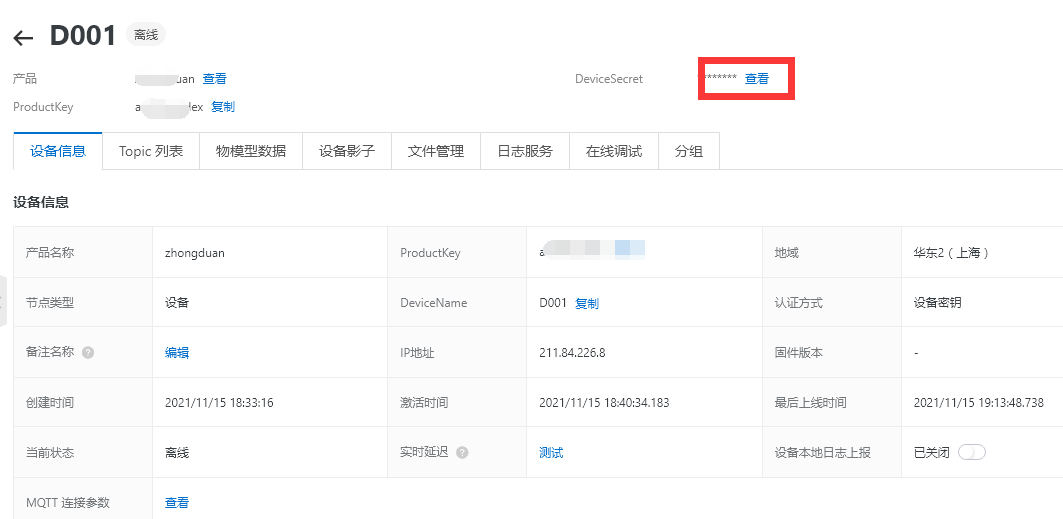Click the 激活时间 label cell
The height and width of the screenshot is (519, 1063).
click(457, 402)
